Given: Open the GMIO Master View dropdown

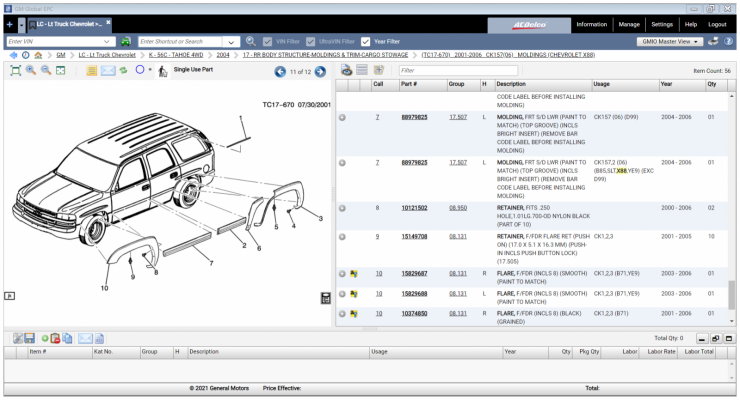Looking at the screenshot, I should [670, 42].
